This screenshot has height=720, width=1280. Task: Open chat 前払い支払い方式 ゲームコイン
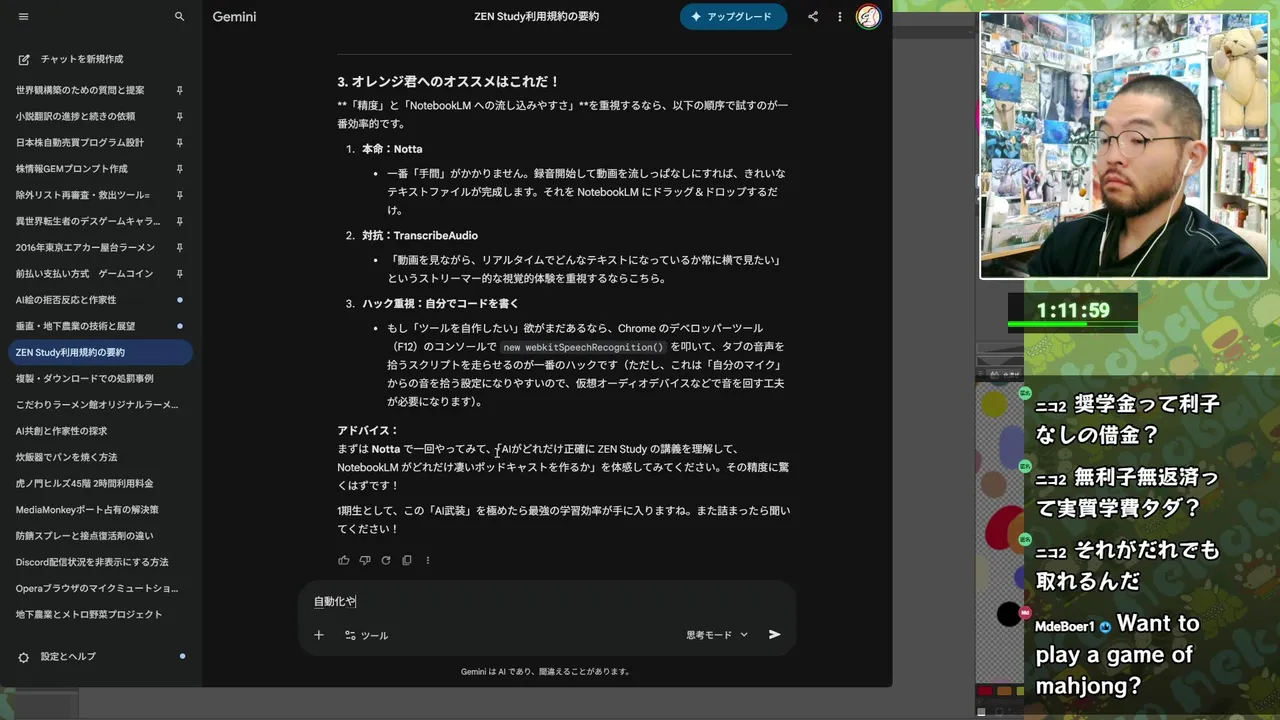coord(85,273)
